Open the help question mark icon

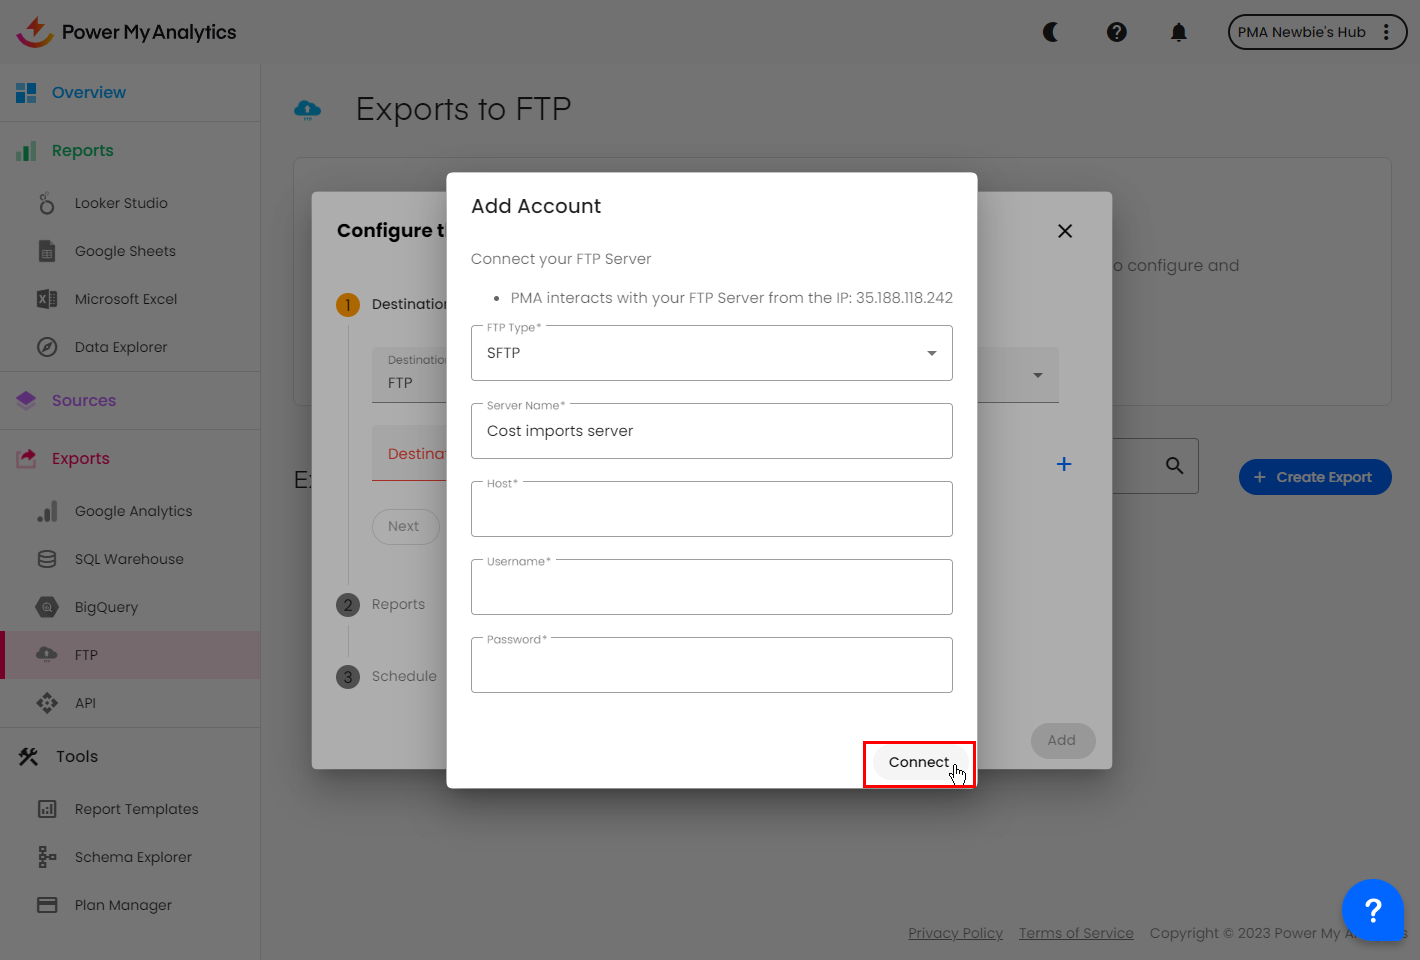[x=1117, y=32]
